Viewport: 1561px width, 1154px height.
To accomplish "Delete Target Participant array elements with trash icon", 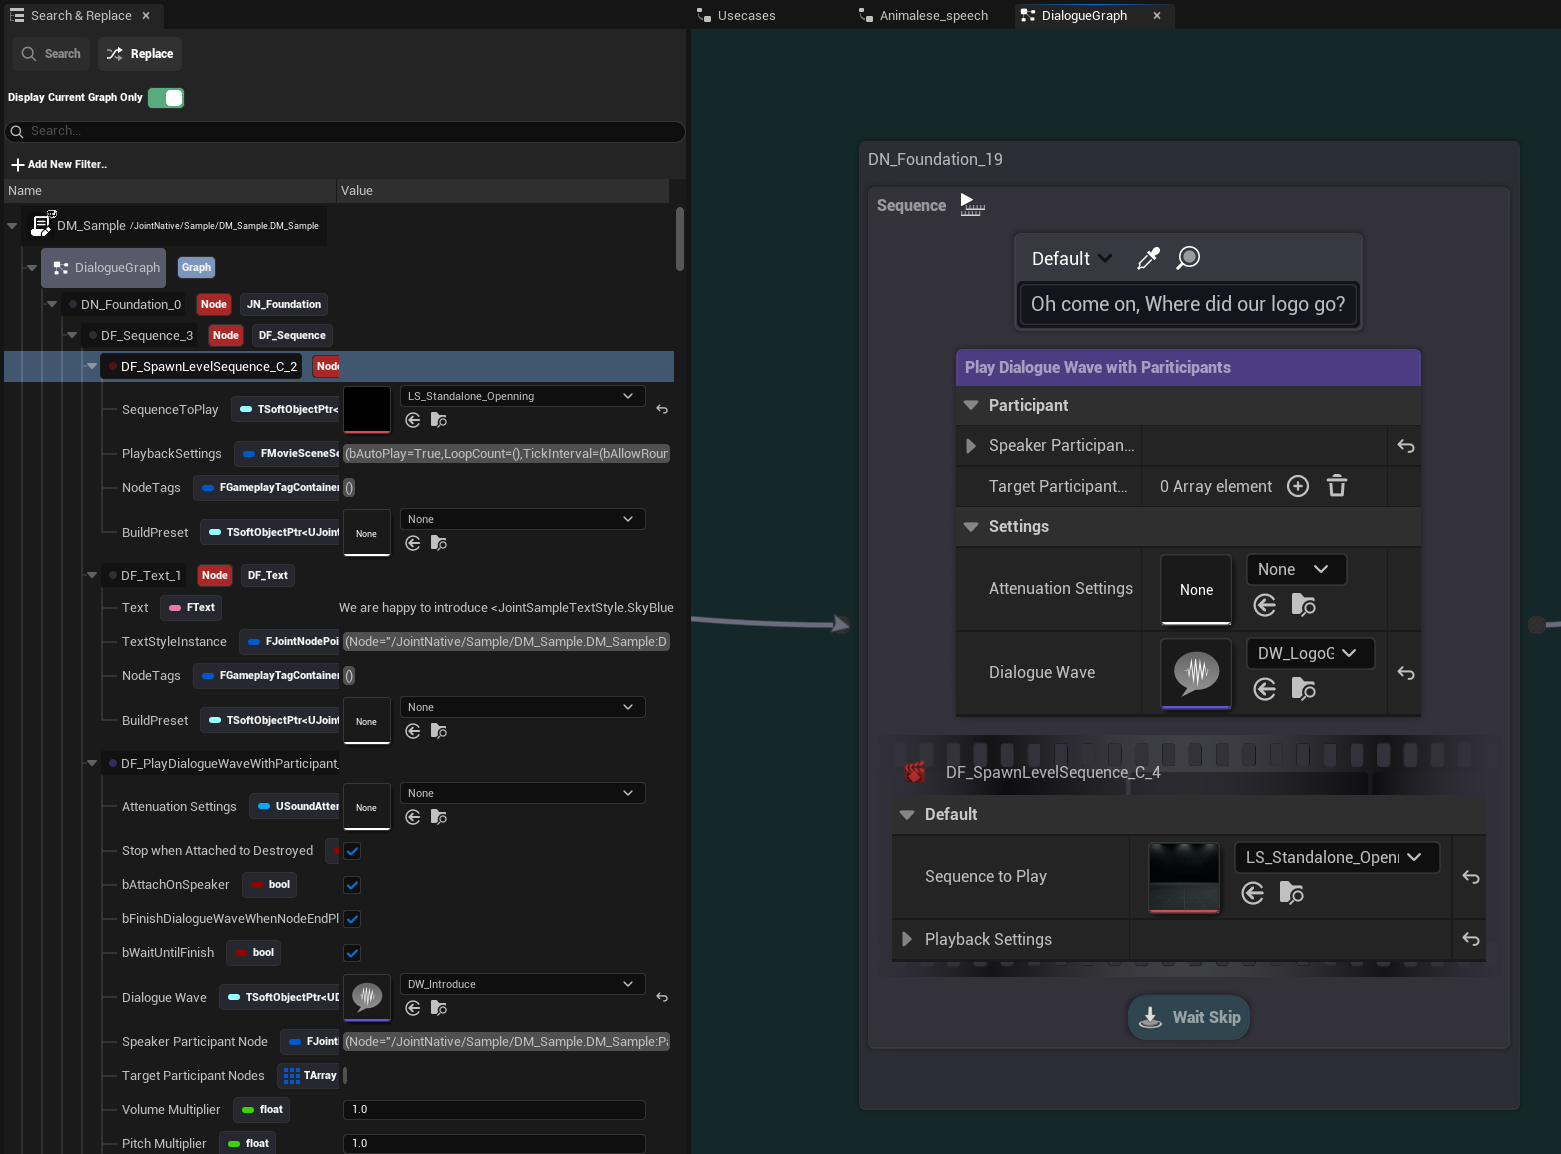I will [1336, 487].
